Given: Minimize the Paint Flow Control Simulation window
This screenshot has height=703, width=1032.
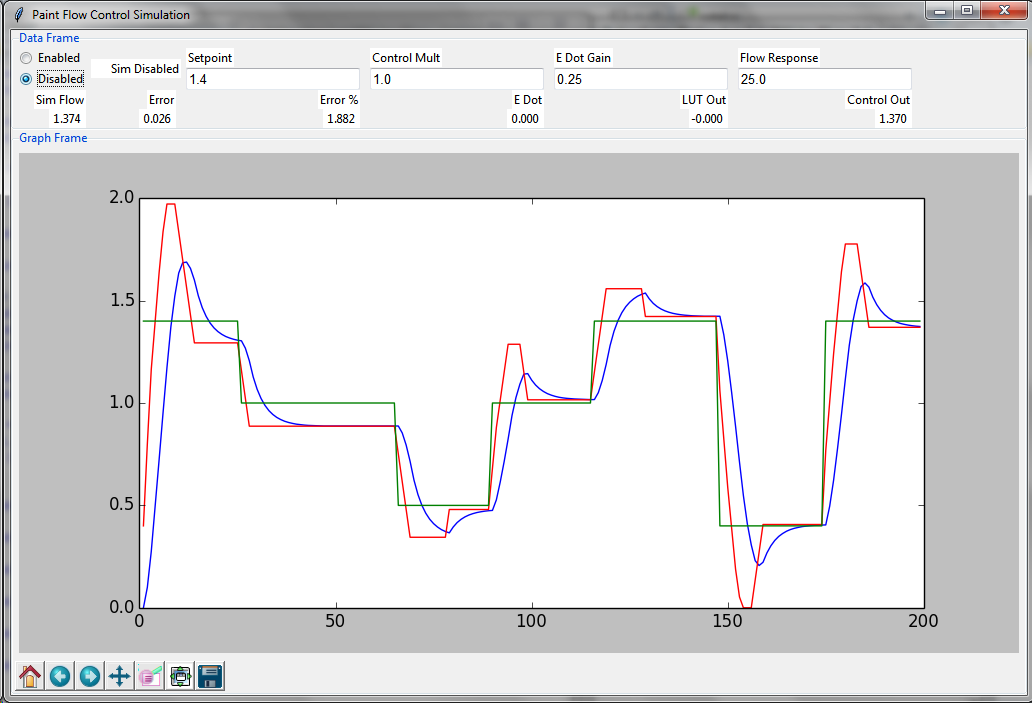Looking at the screenshot, I should (940, 11).
